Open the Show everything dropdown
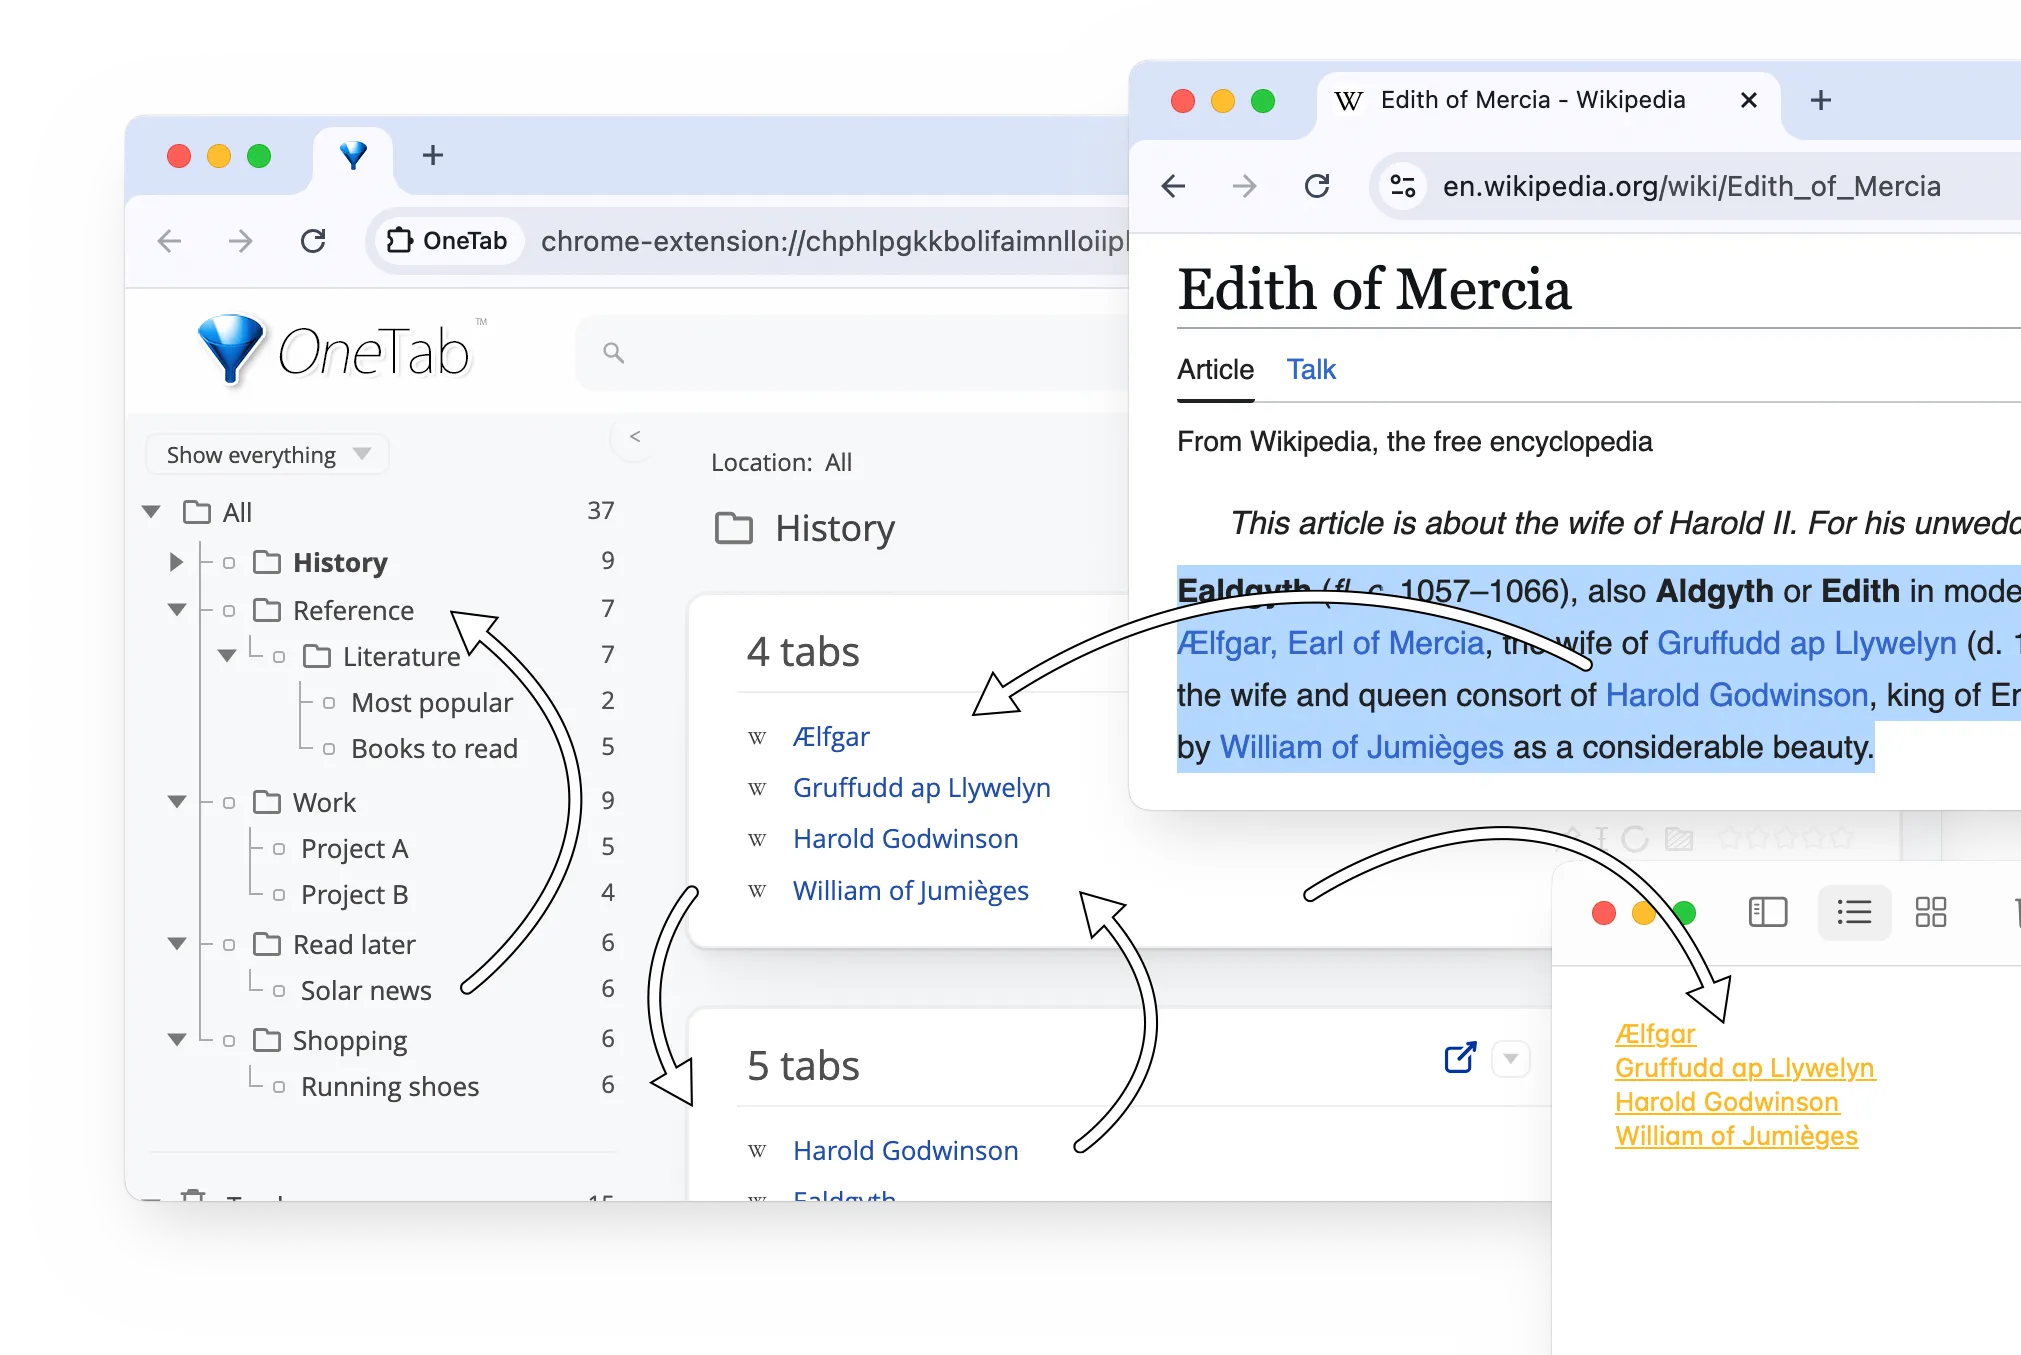Screen dimensions: 2021x1355 (x=267, y=455)
